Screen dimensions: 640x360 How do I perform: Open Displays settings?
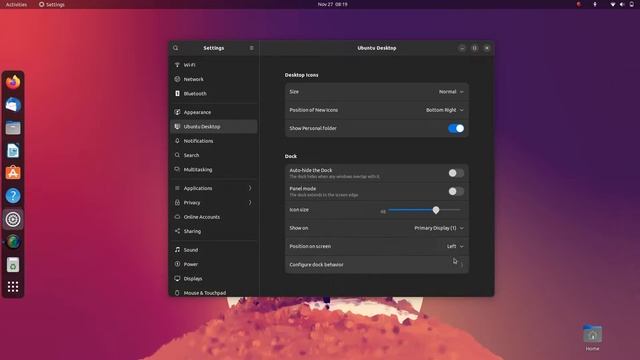click(213, 278)
